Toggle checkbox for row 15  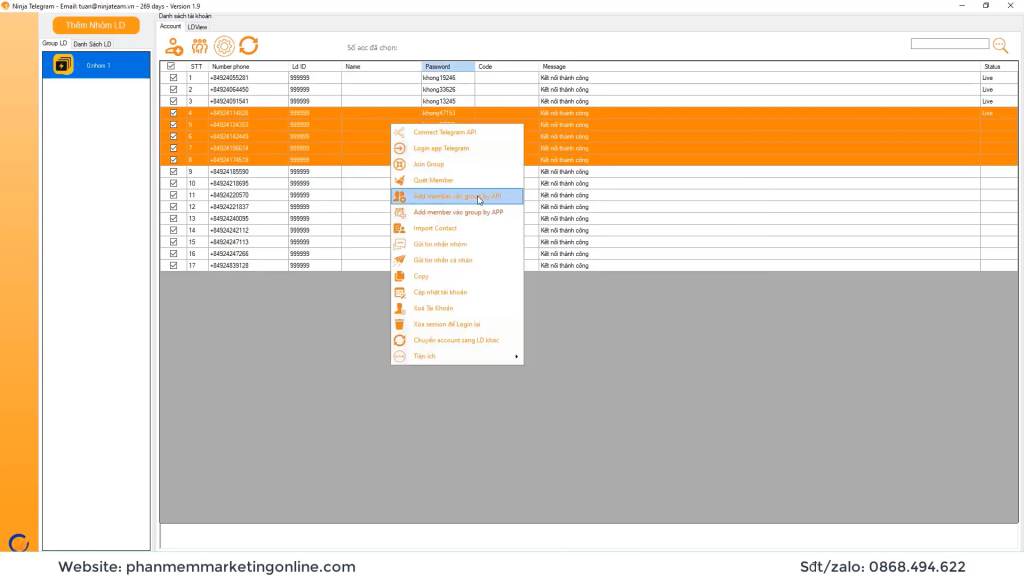pyautogui.click(x=173, y=242)
